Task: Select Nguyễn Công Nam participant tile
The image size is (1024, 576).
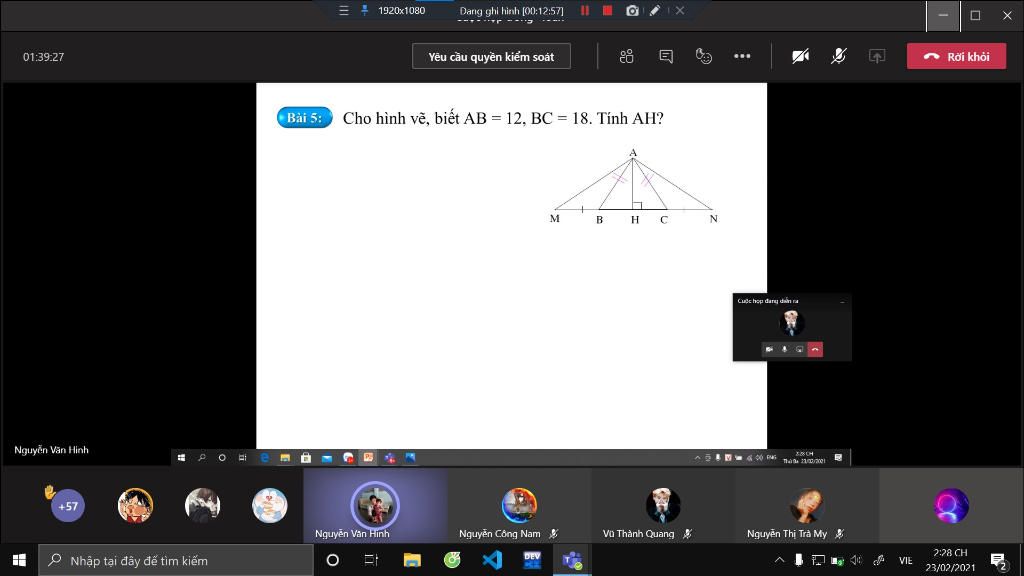Action: click(519, 505)
